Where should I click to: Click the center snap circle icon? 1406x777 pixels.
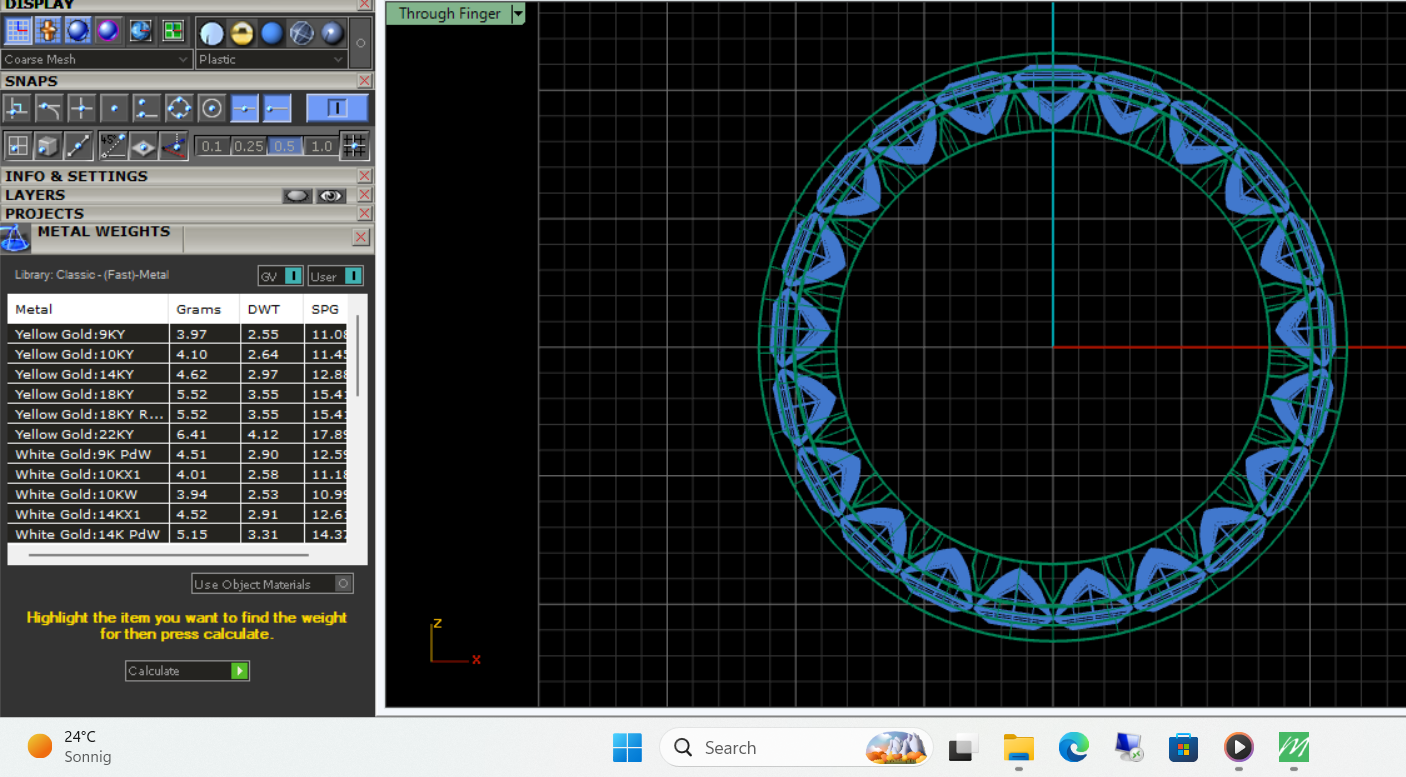point(211,108)
